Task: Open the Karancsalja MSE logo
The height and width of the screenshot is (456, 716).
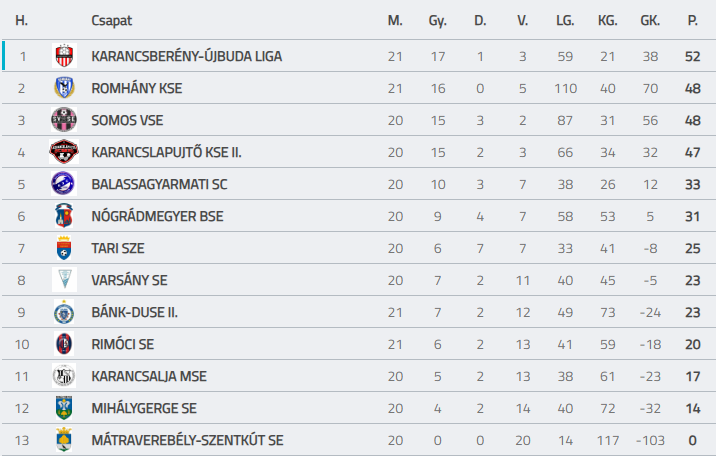Action: tap(64, 376)
